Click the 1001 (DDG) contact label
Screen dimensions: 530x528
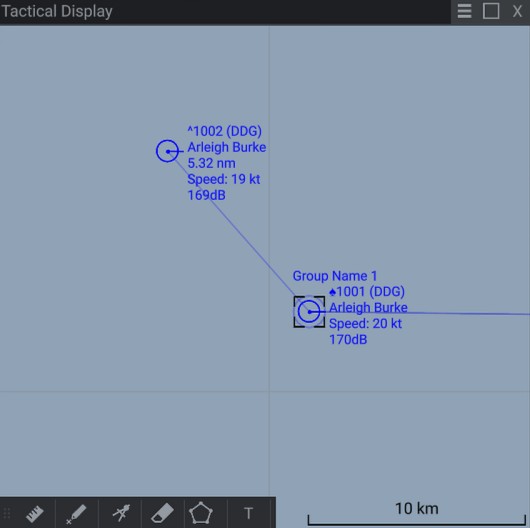[x=367, y=291]
